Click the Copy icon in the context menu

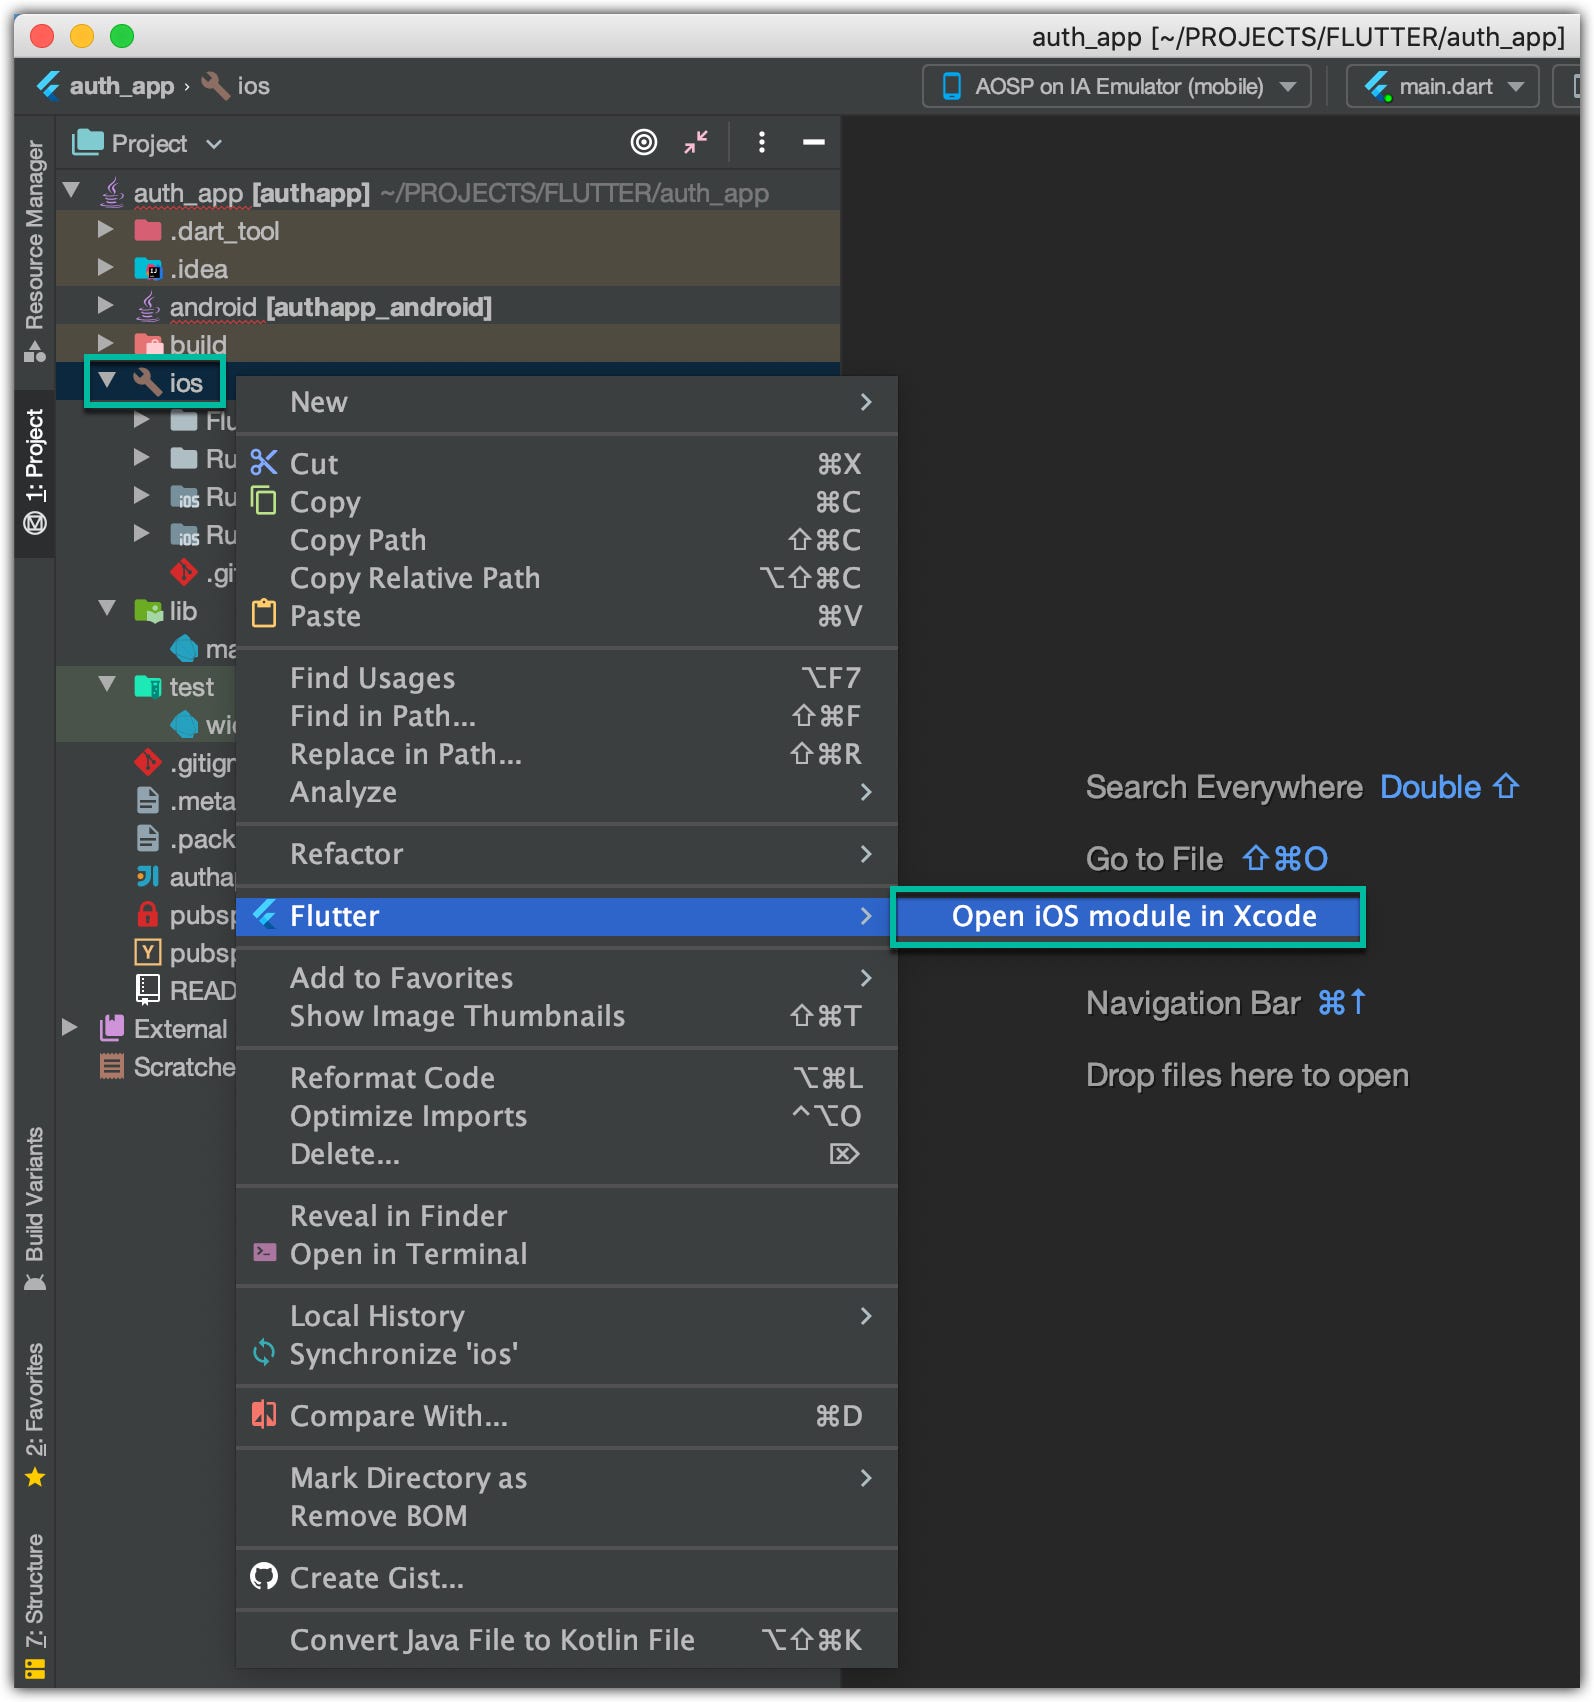[x=264, y=501]
